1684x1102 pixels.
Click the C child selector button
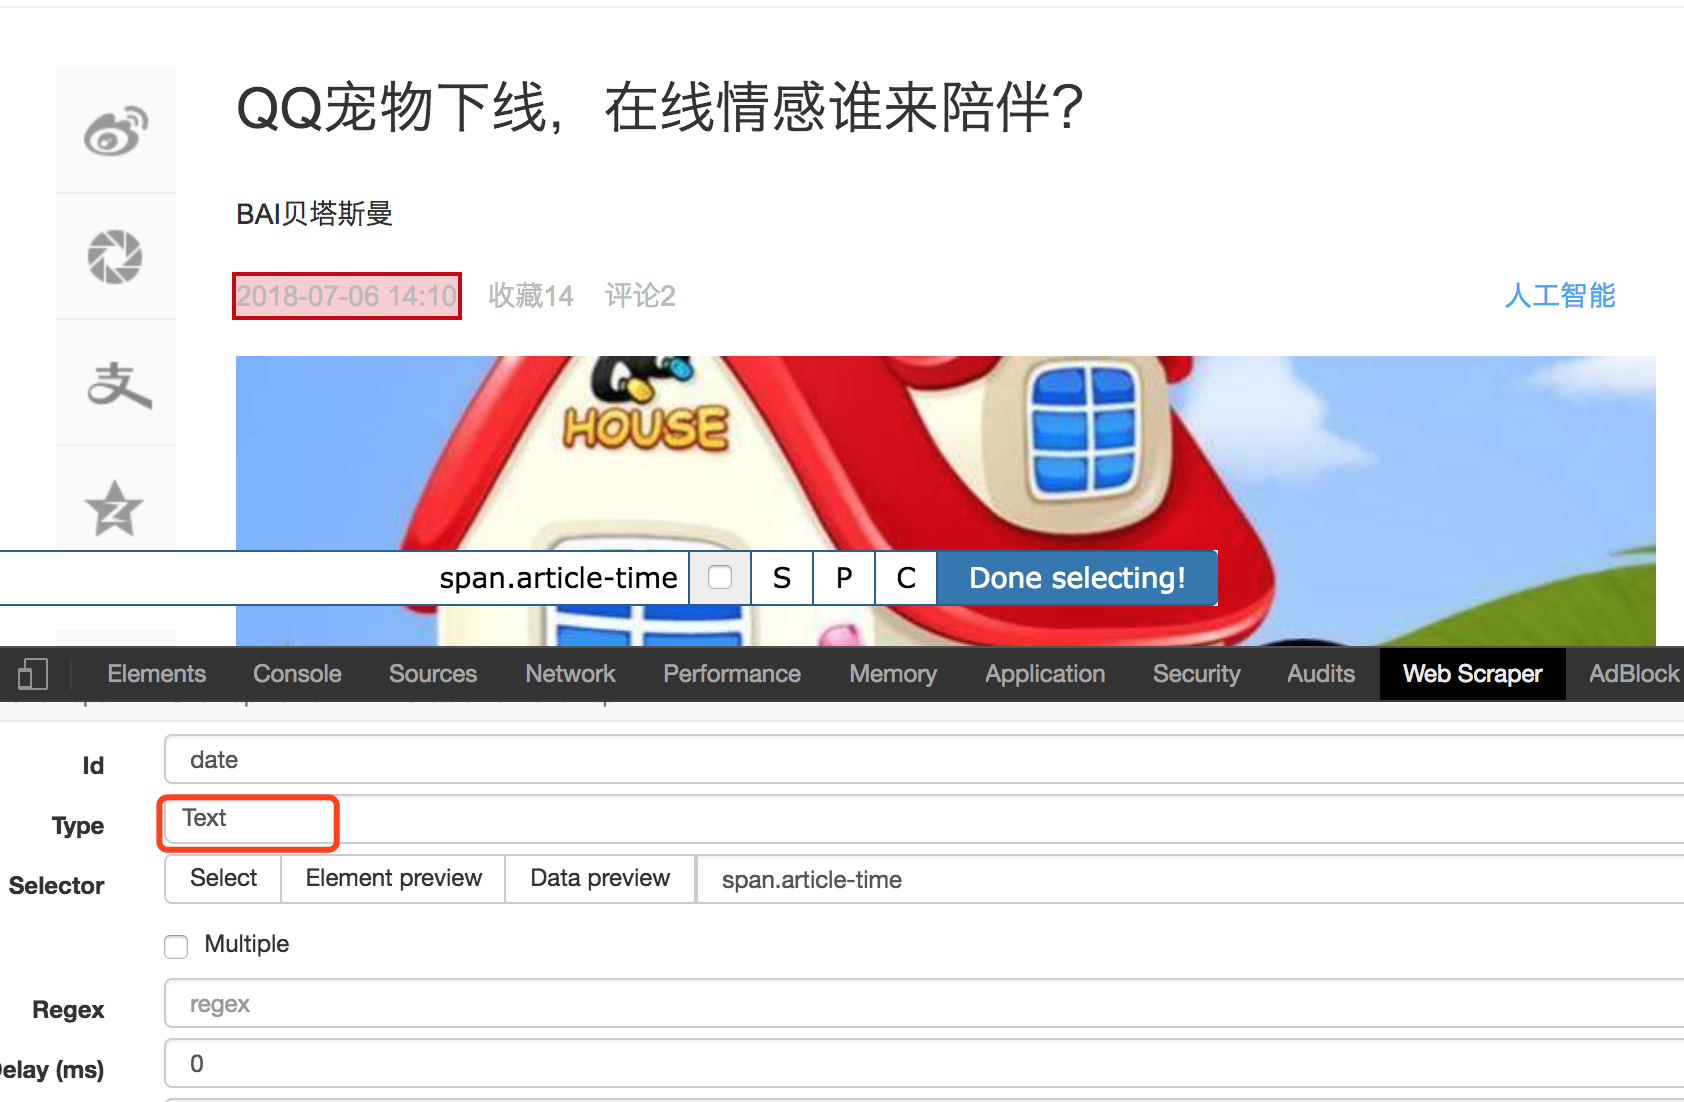click(906, 578)
